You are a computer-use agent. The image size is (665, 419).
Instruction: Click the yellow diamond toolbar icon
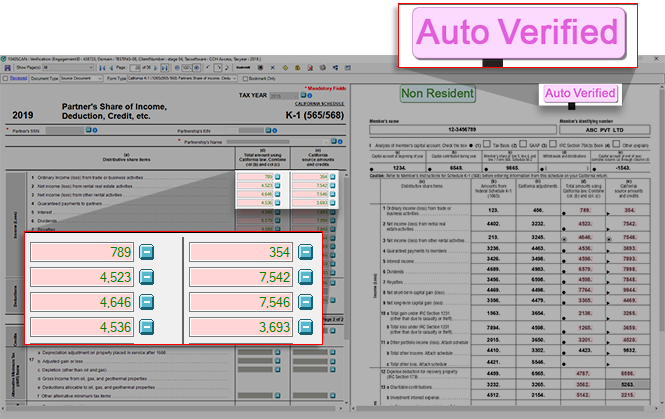pos(285,68)
